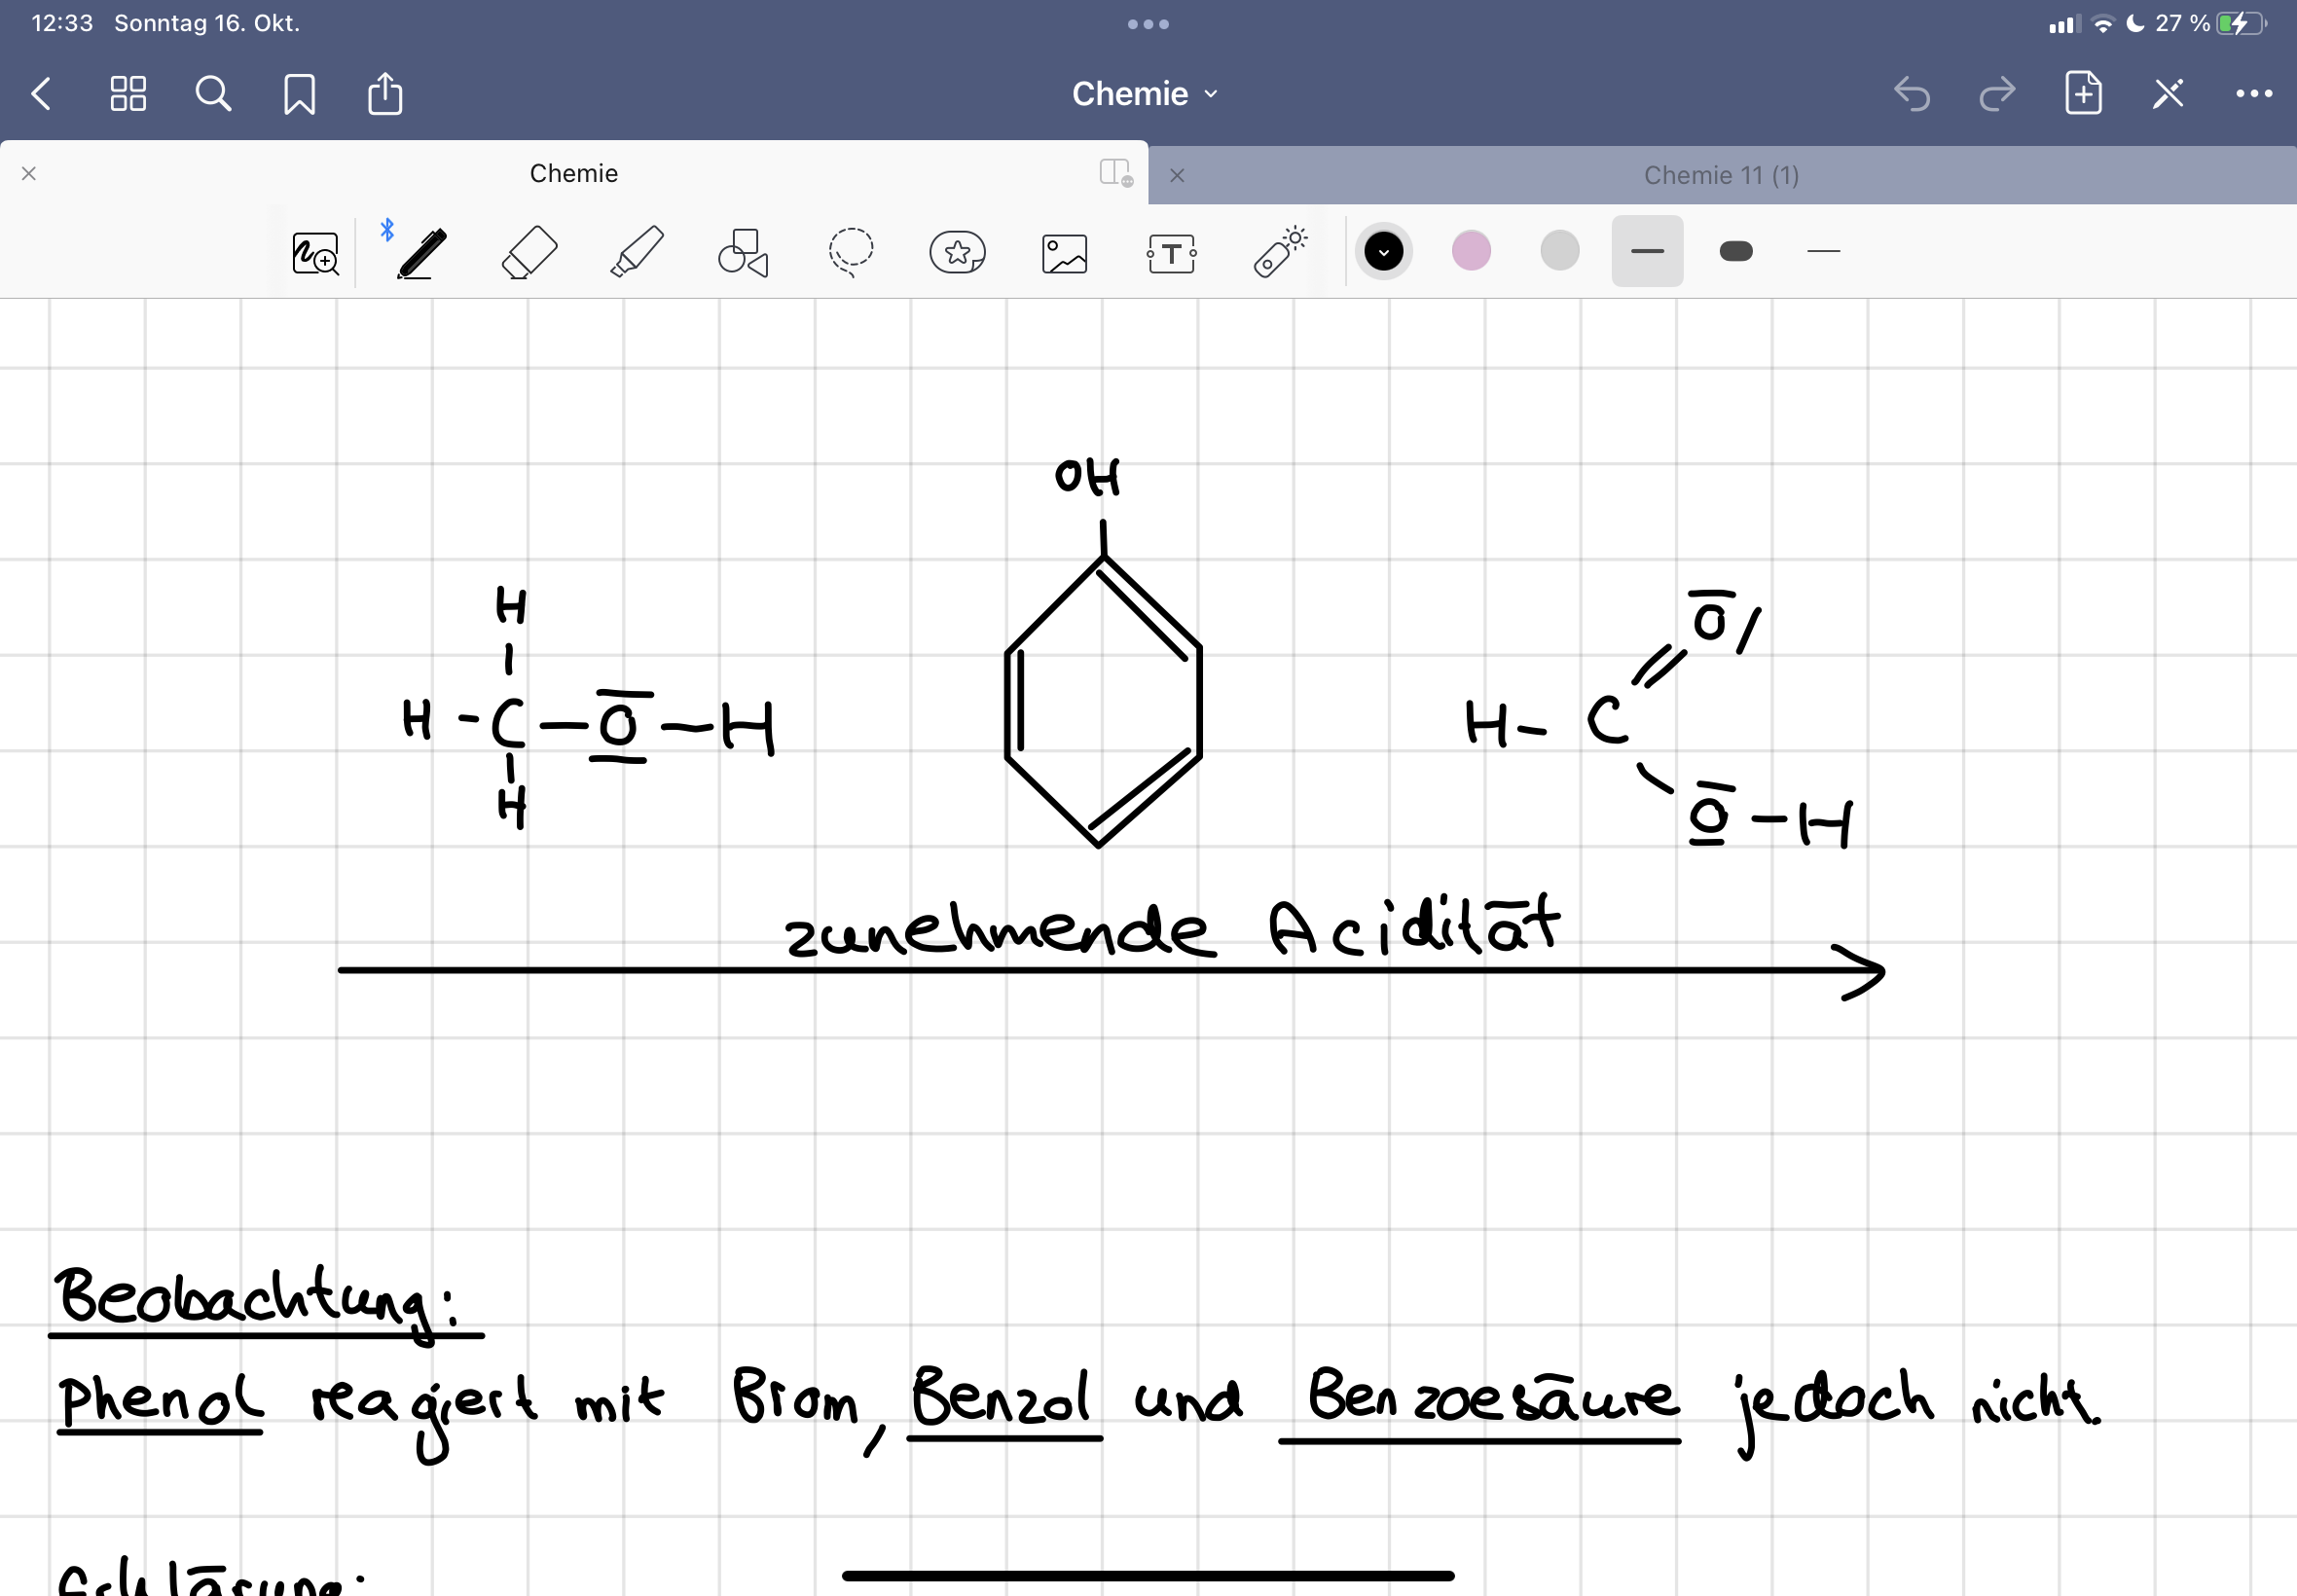Select the Pen tool

[x=419, y=252]
